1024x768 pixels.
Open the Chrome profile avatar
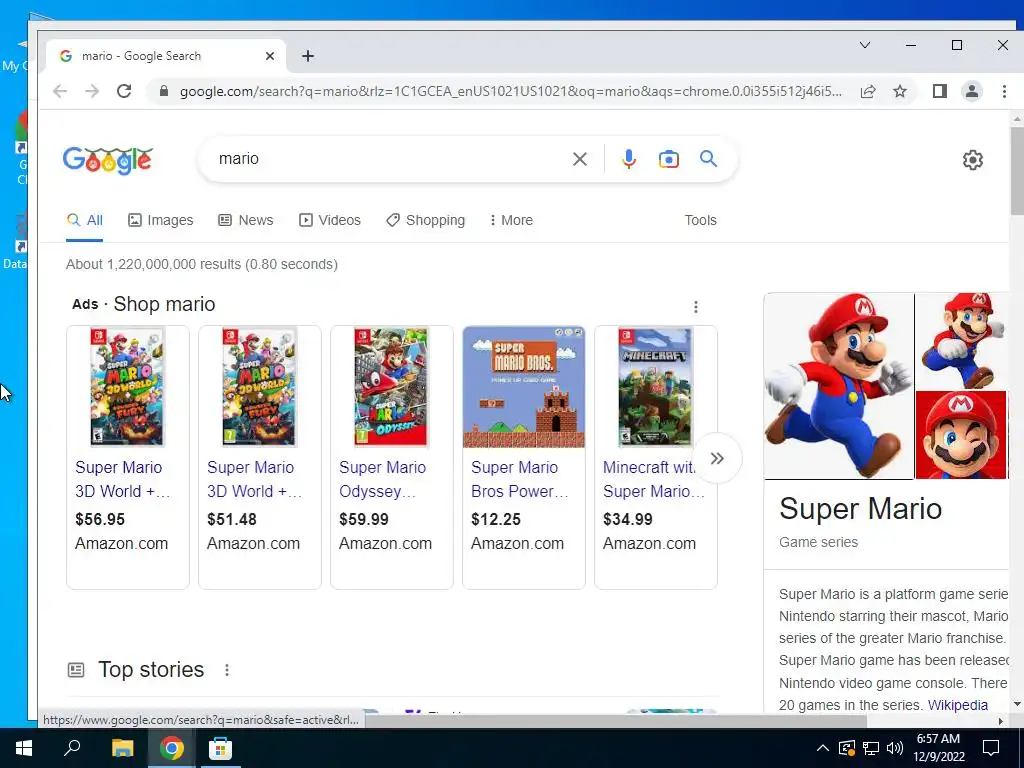tap(972, 91)
